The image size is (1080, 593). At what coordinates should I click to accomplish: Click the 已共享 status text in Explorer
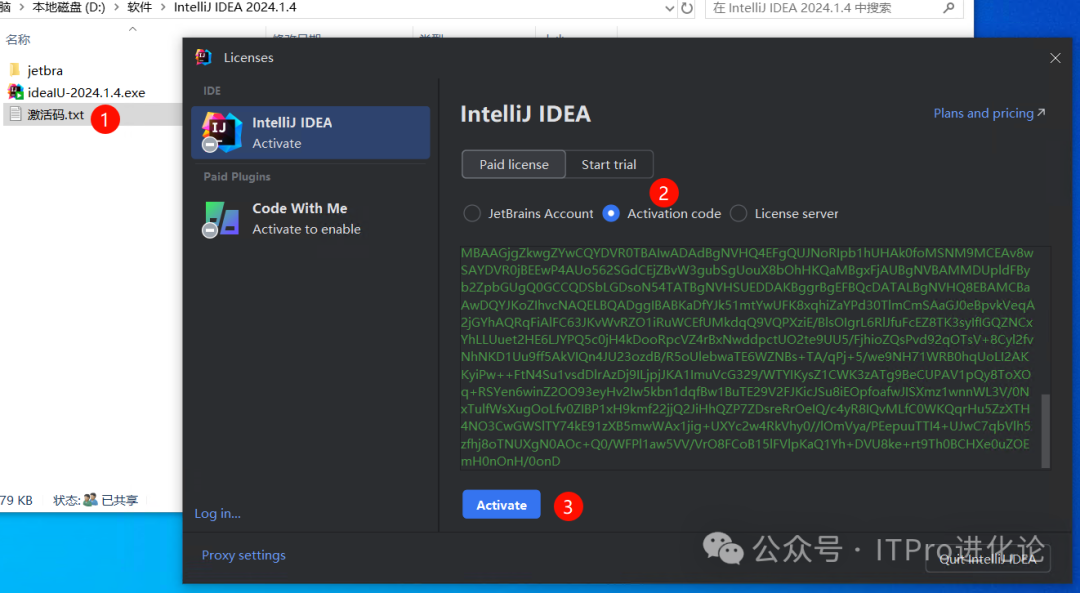click(x=120, y=501)
